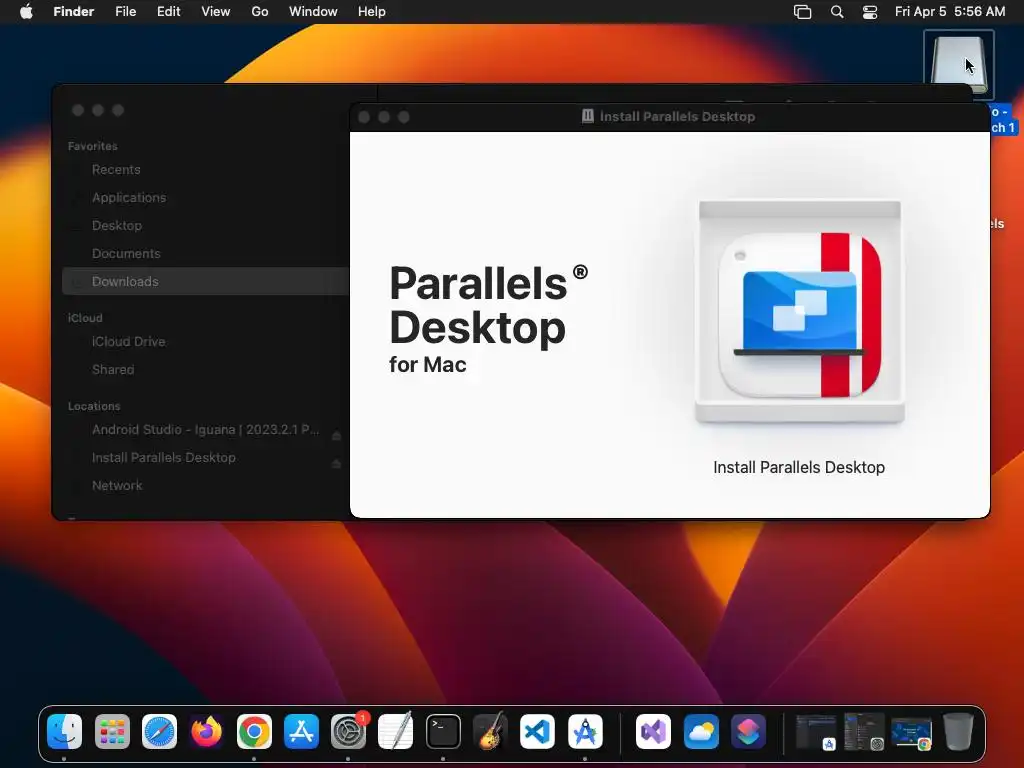
Task: Restore minimized Android Studio window thumbnail
Action: [x=816, y=732]
